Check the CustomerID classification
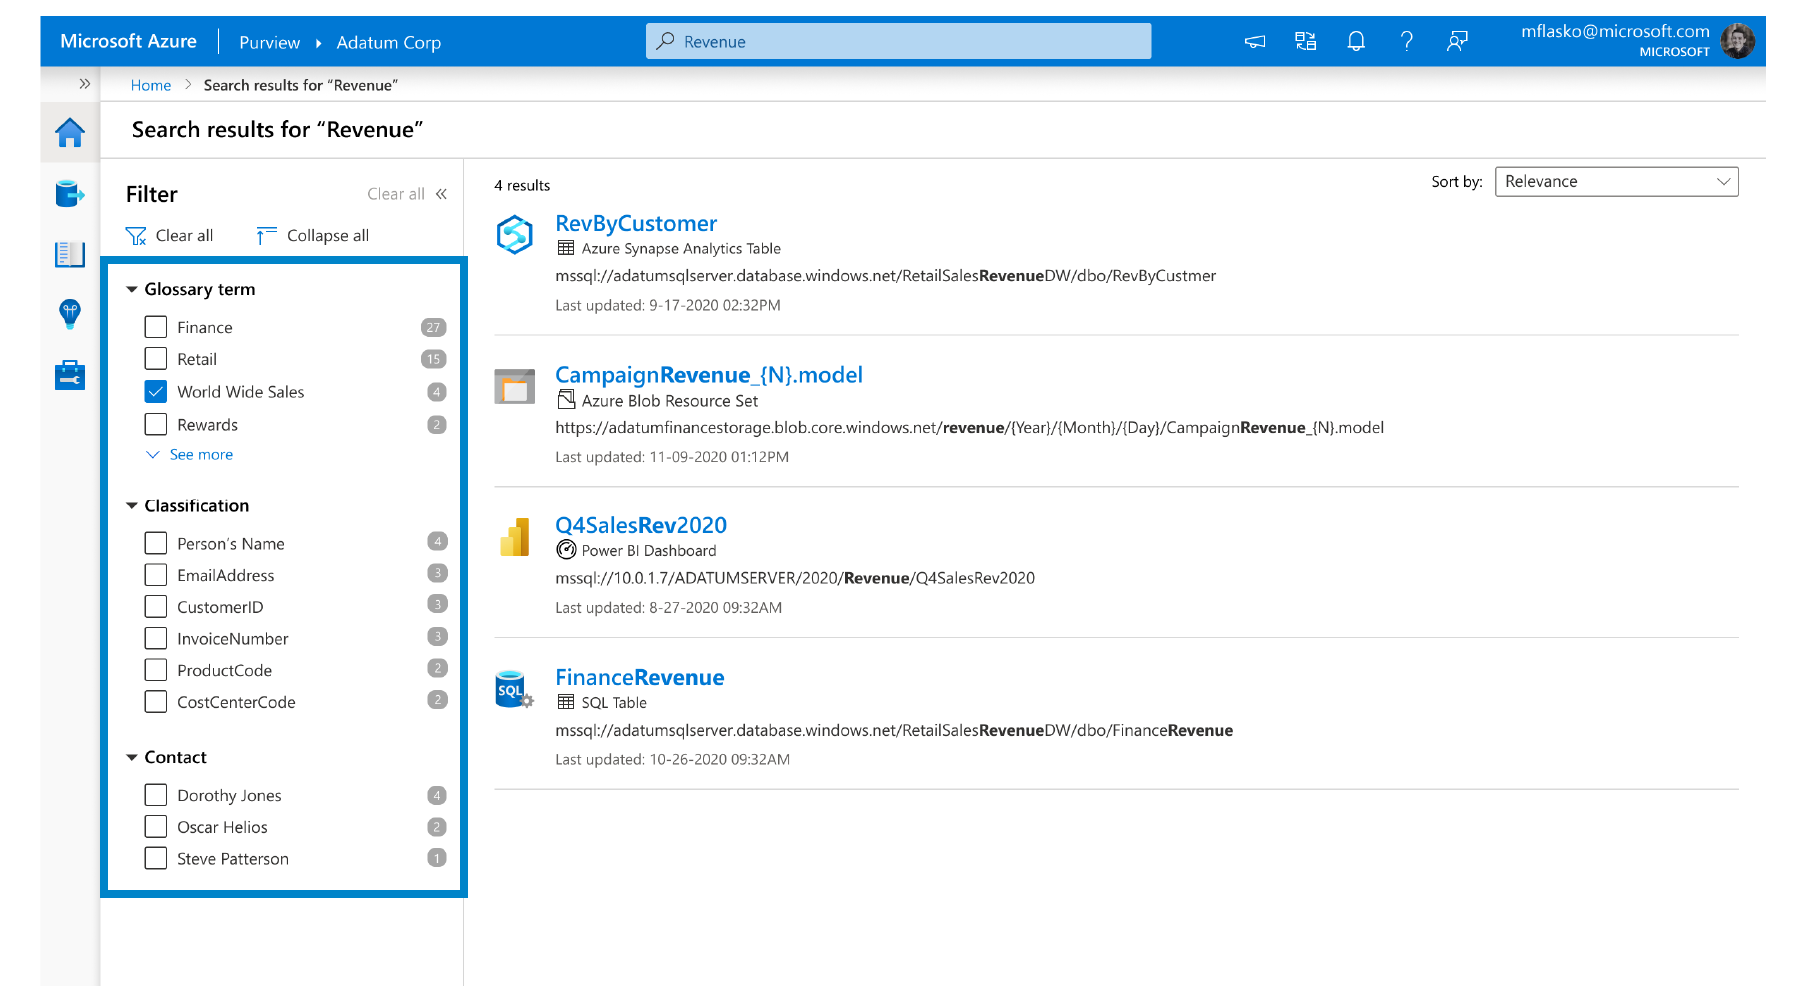 point(156,607)
